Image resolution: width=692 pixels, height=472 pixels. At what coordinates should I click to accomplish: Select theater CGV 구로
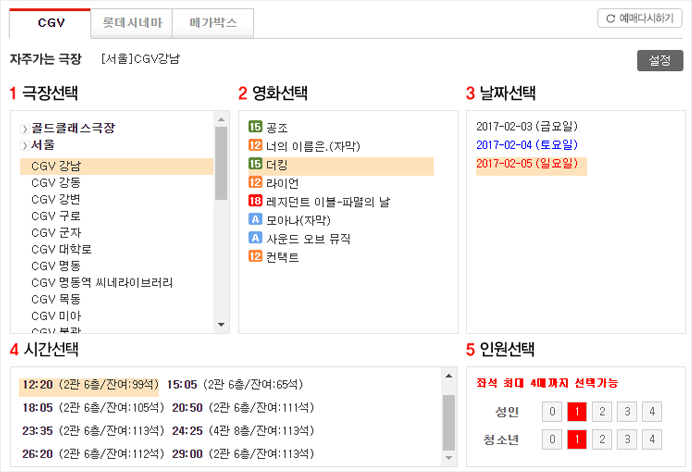56,216
